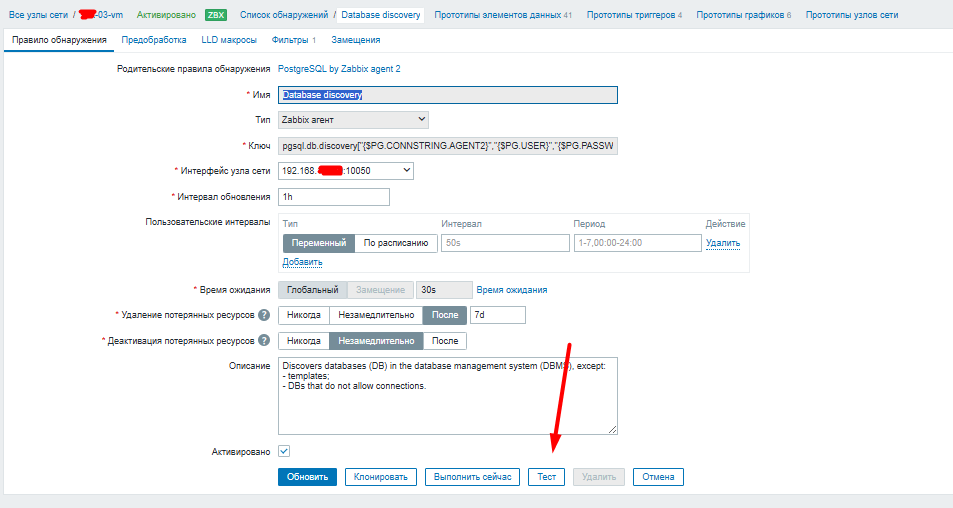Click Удалить link in custom intervals row
Screen dimensions: 953x508
coord(723,243)
